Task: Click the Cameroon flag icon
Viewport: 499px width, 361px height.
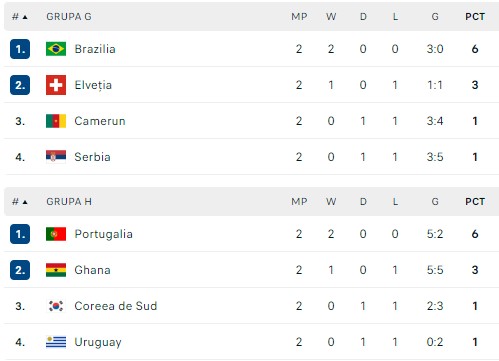Action: coord(56,121)
